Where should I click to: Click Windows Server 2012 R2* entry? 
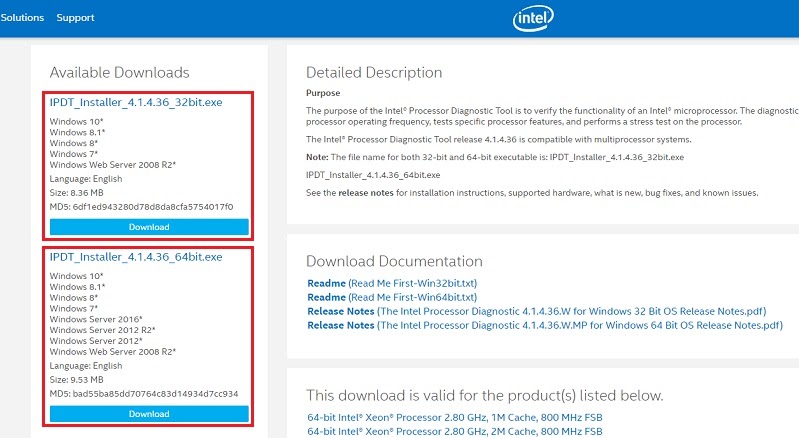(x=102, y=330)
